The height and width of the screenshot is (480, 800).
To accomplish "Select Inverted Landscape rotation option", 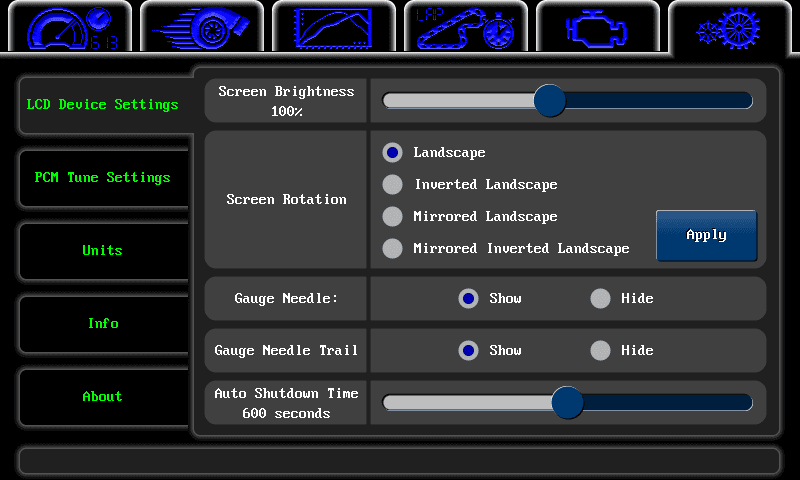I will (393, 185).
